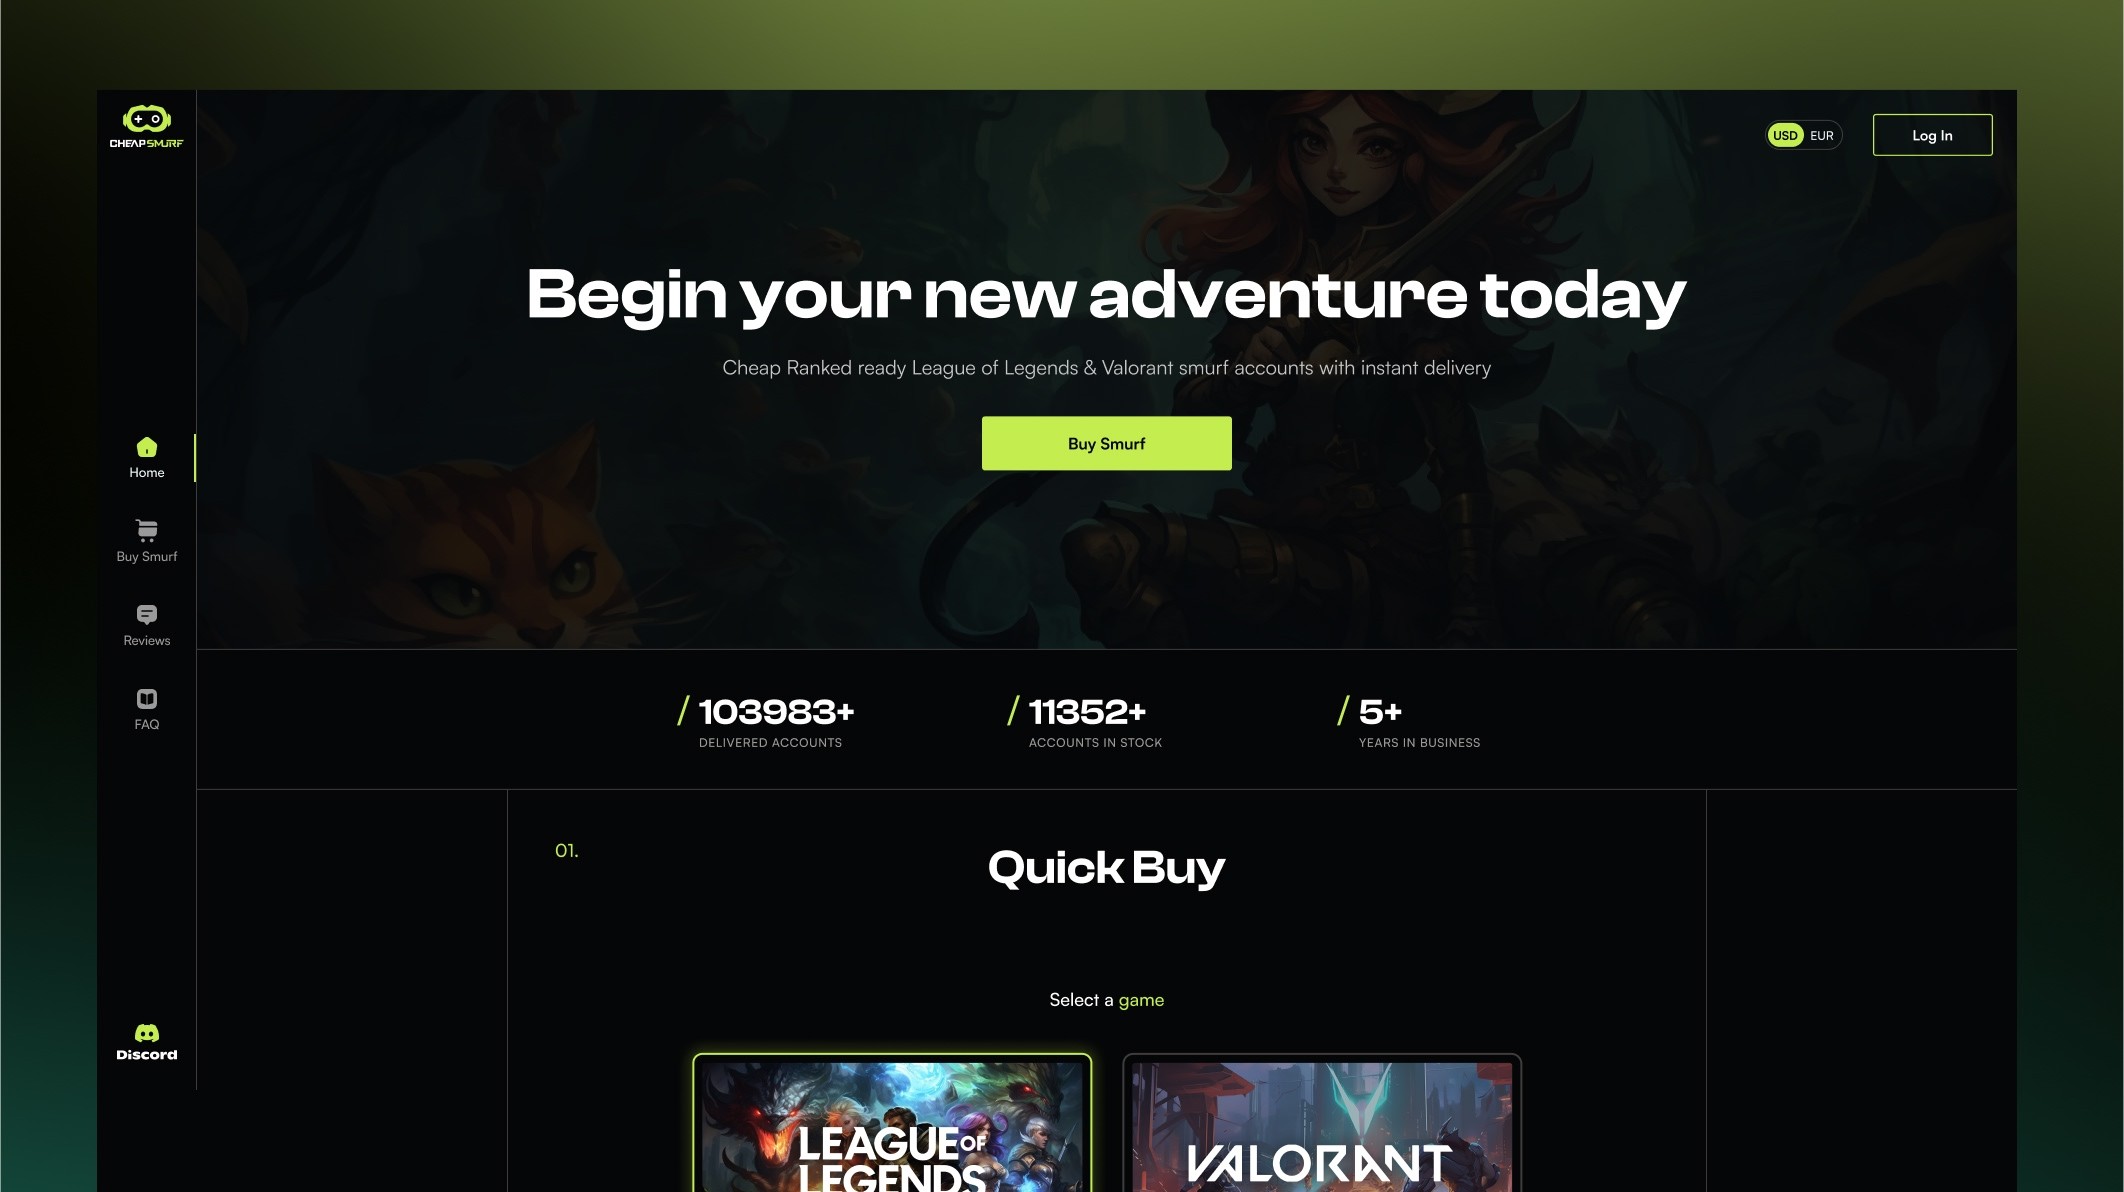Screen dimensions: 2124x1192
Task: Open the FAQ book icon
Action: tap(147, 698)
